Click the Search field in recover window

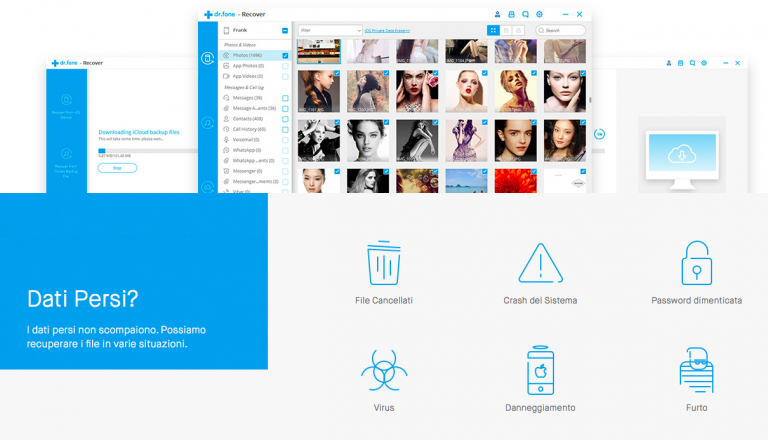click(562, 31)
